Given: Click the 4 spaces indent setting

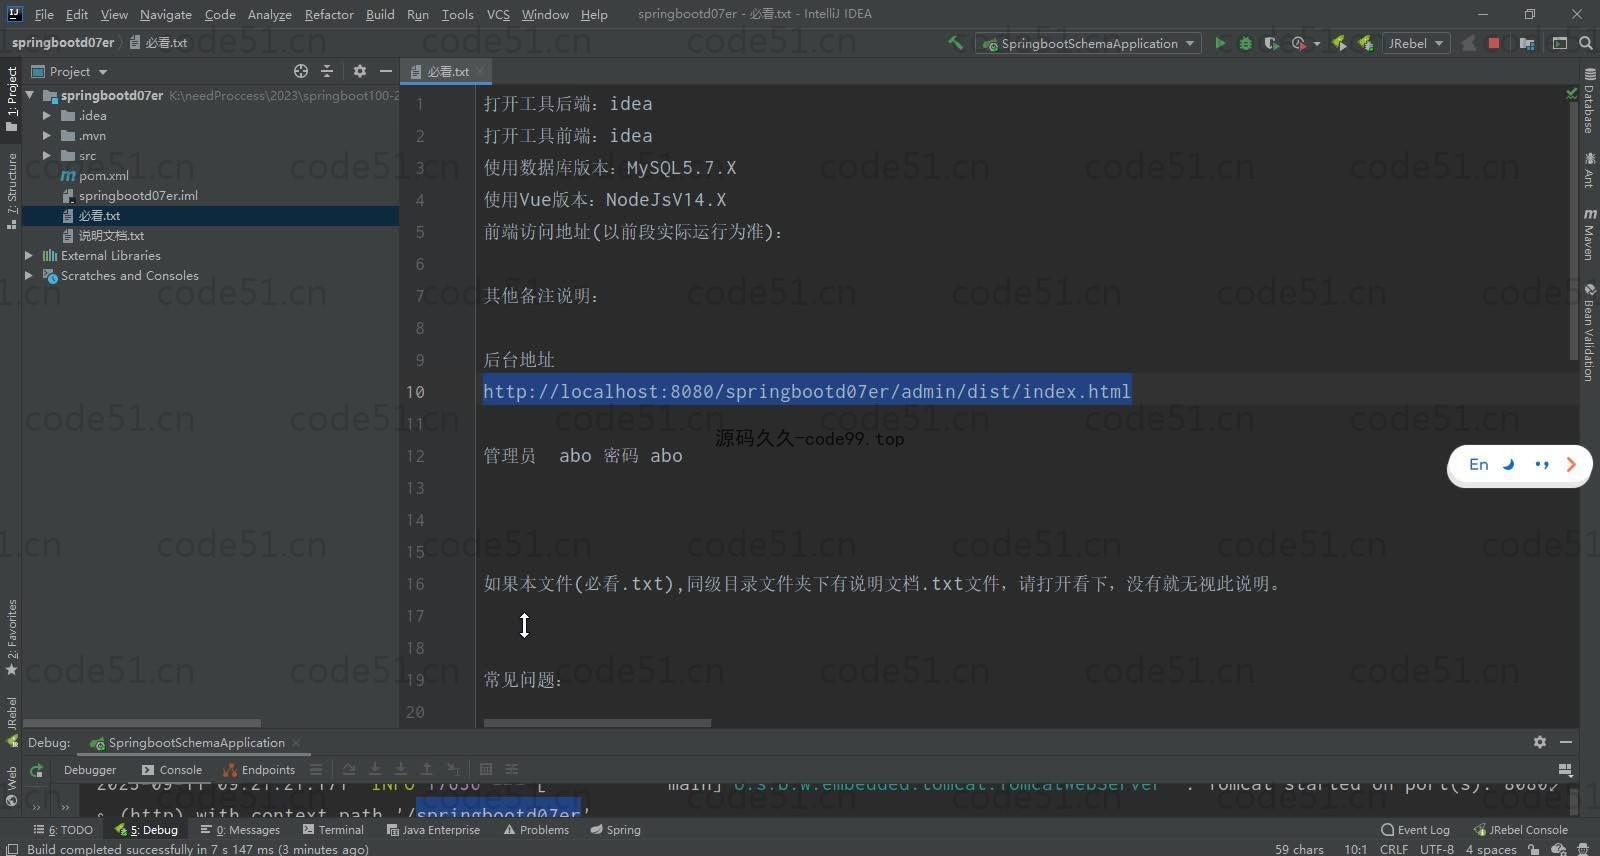Looking at the screenshot, I should click(x=1491, y=848).
